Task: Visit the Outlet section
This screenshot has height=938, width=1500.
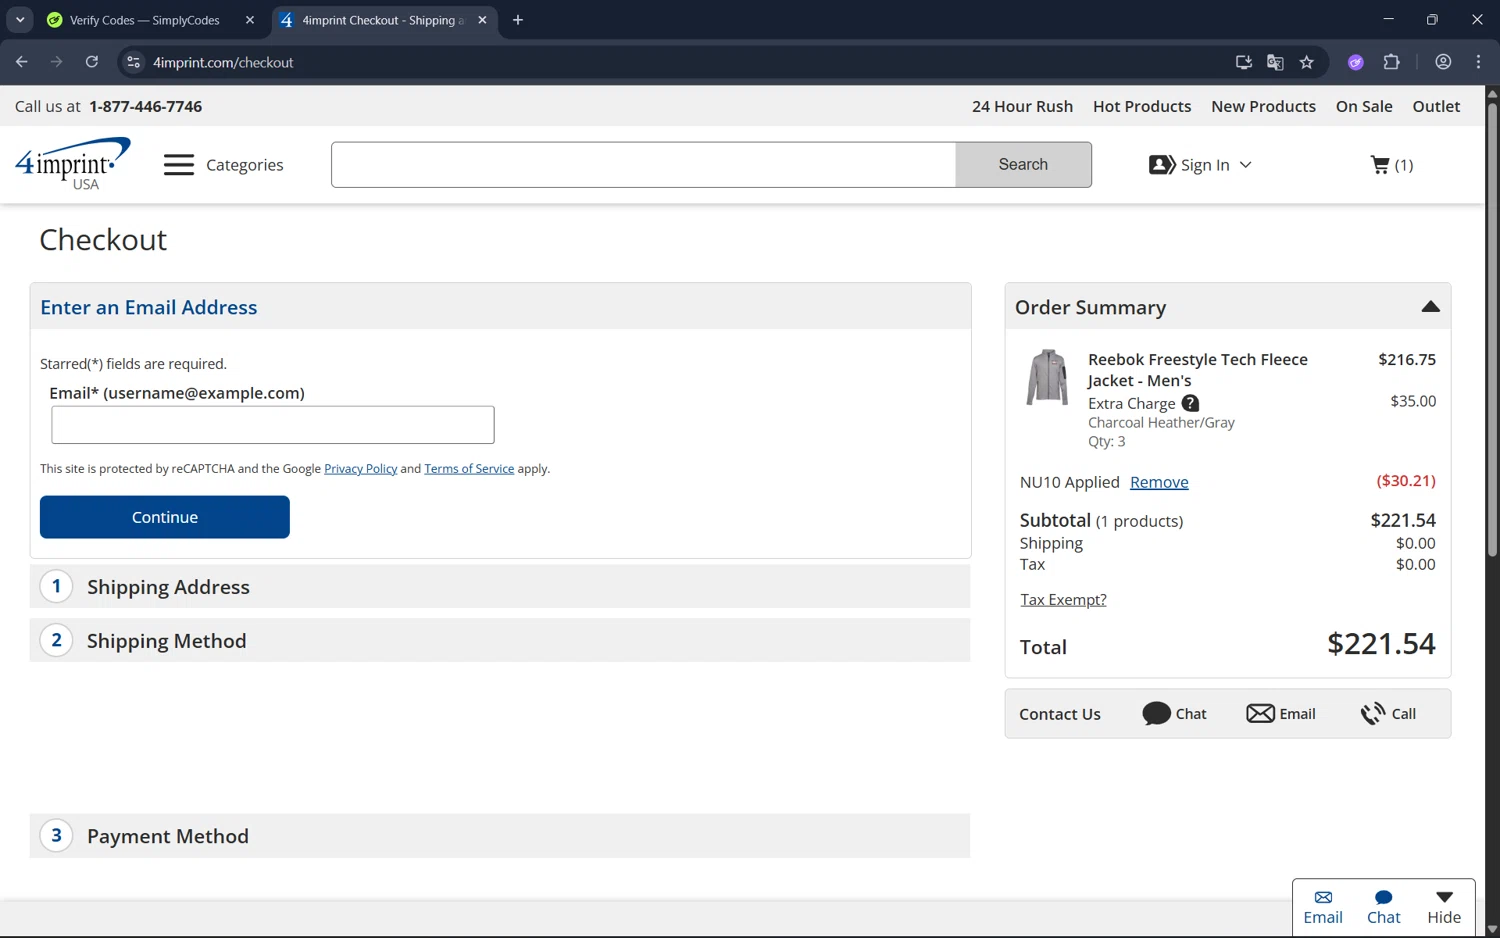Action: click(1436, 106)
